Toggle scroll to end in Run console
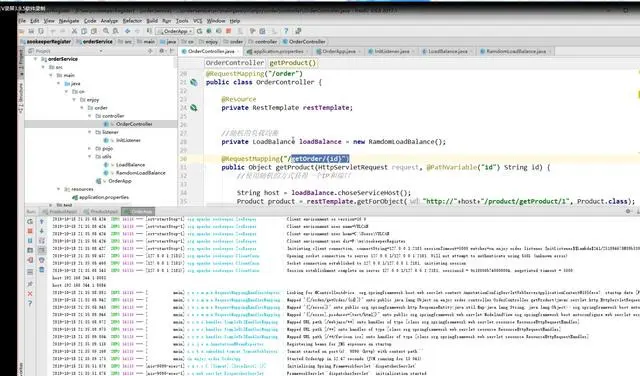 click(42, 250)
